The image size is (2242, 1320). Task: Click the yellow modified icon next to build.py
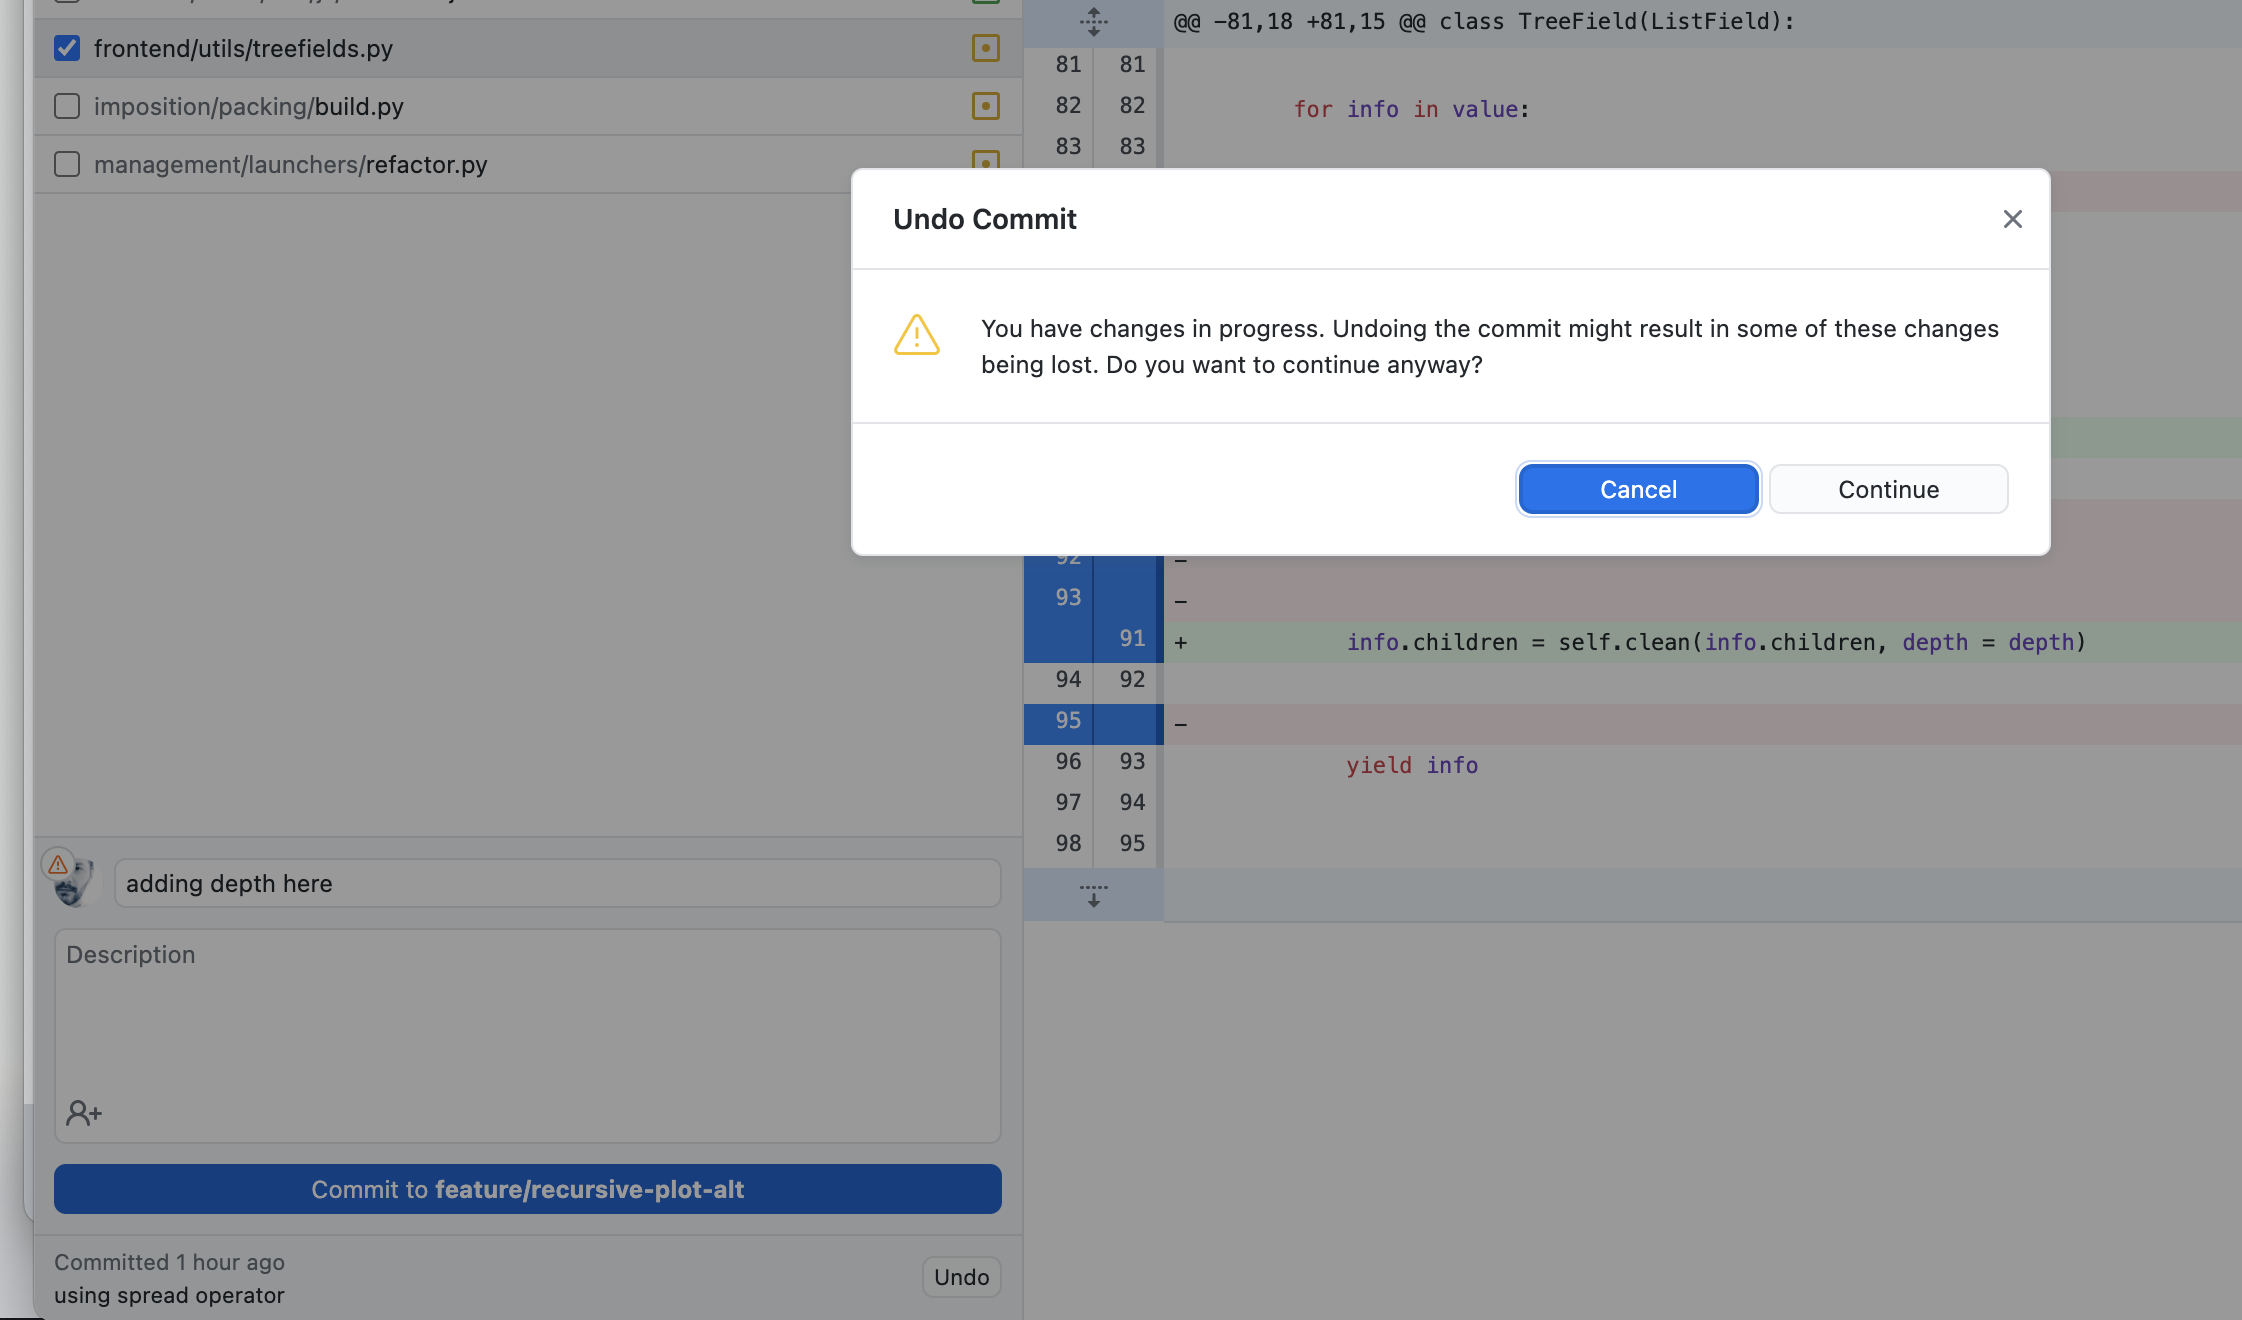986,105
